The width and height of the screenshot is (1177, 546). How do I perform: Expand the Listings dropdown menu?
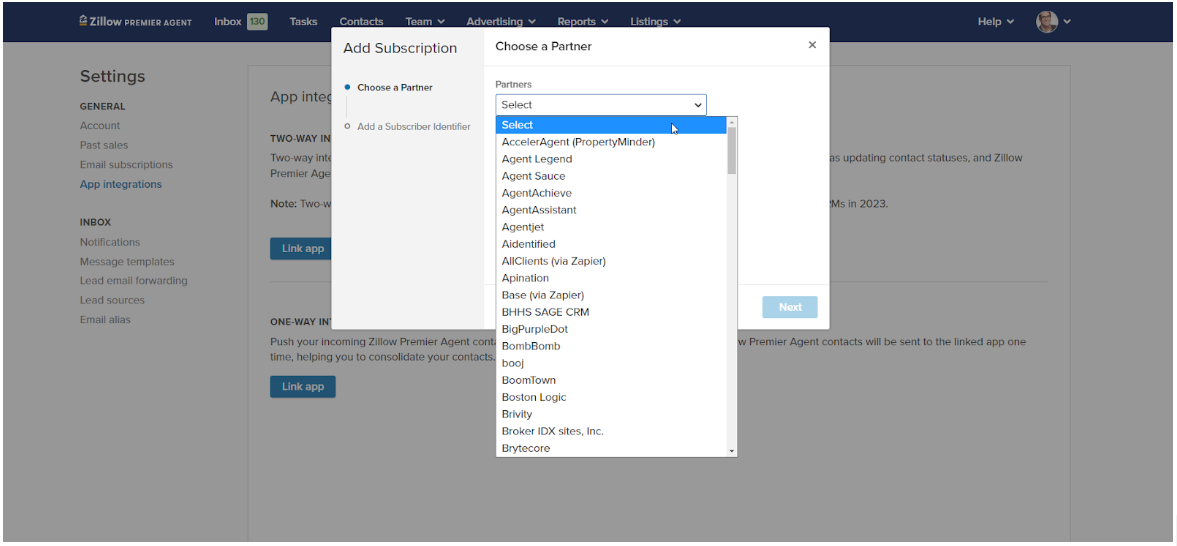[655, 21]
